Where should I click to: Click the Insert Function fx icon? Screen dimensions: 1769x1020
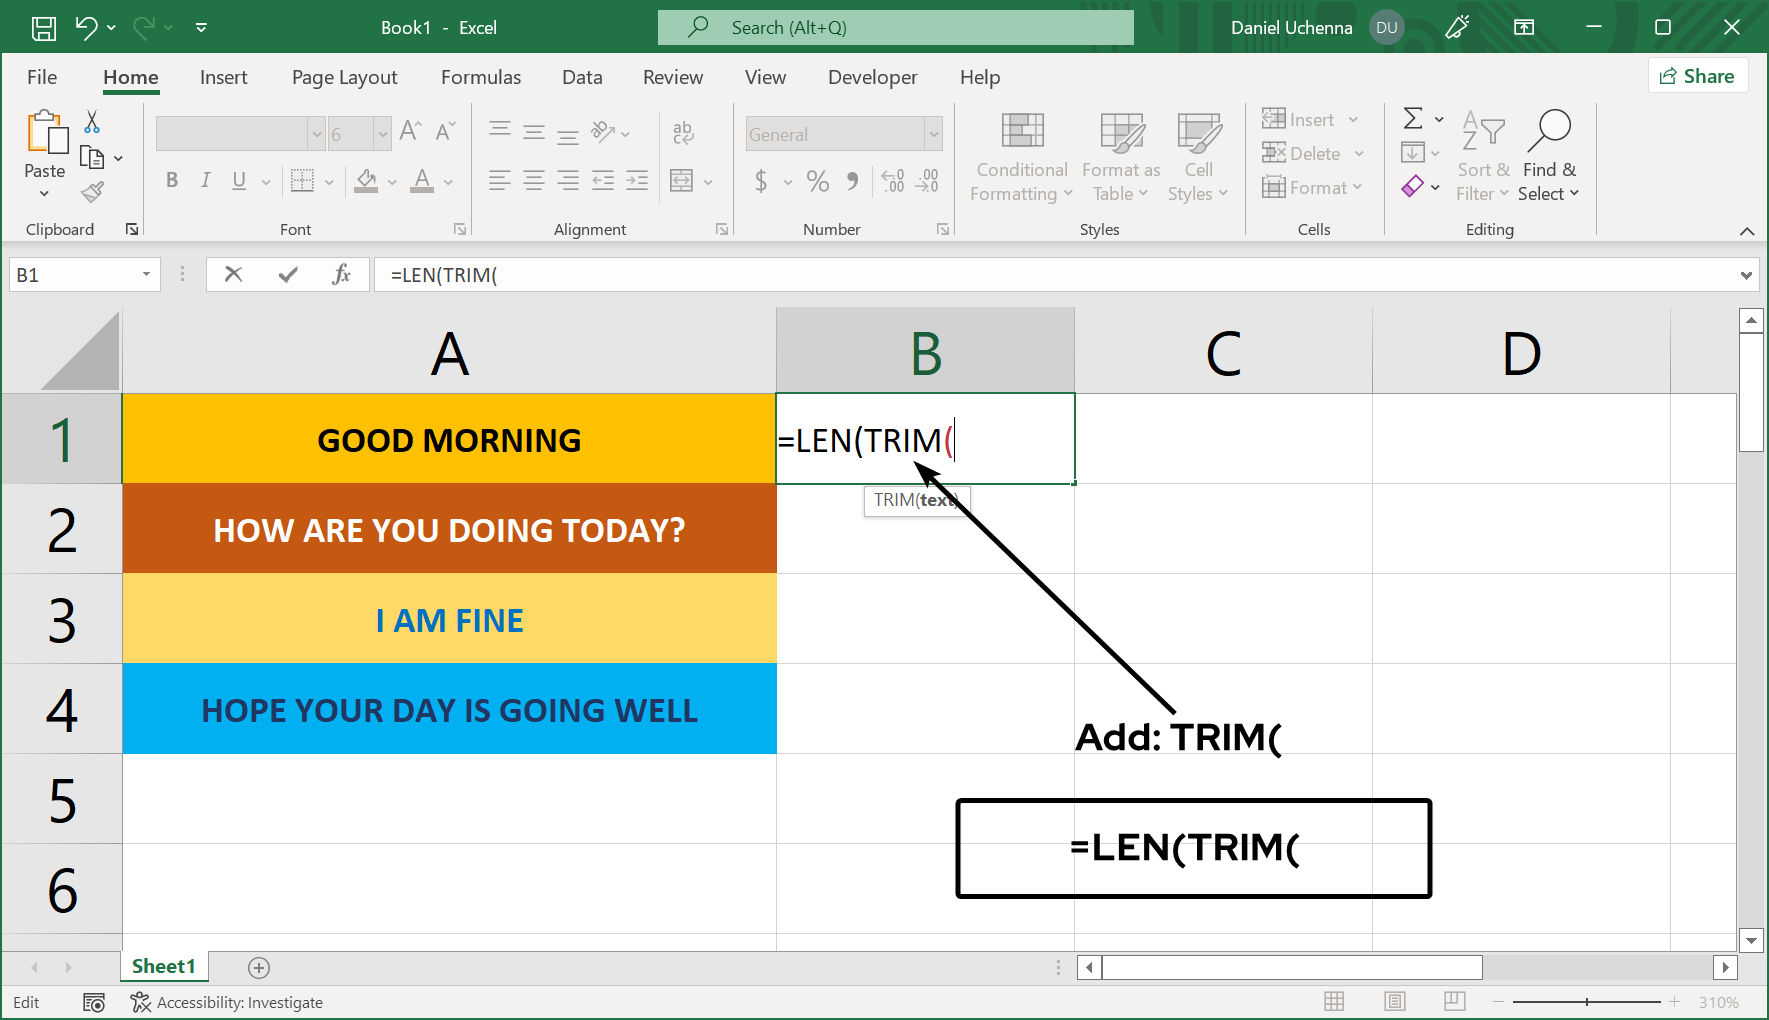tap(341, 275)
